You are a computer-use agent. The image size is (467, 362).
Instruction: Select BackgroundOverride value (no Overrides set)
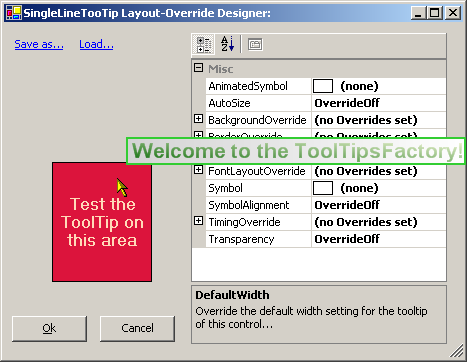tap(366, 120)
